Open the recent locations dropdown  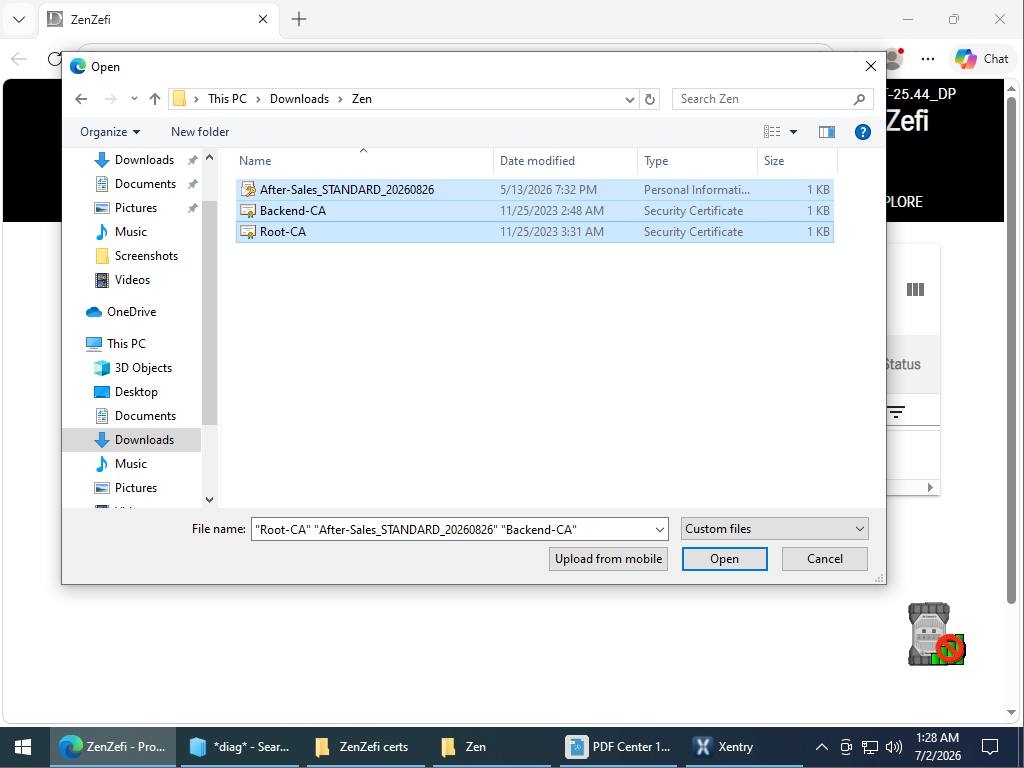click(134, 99)
